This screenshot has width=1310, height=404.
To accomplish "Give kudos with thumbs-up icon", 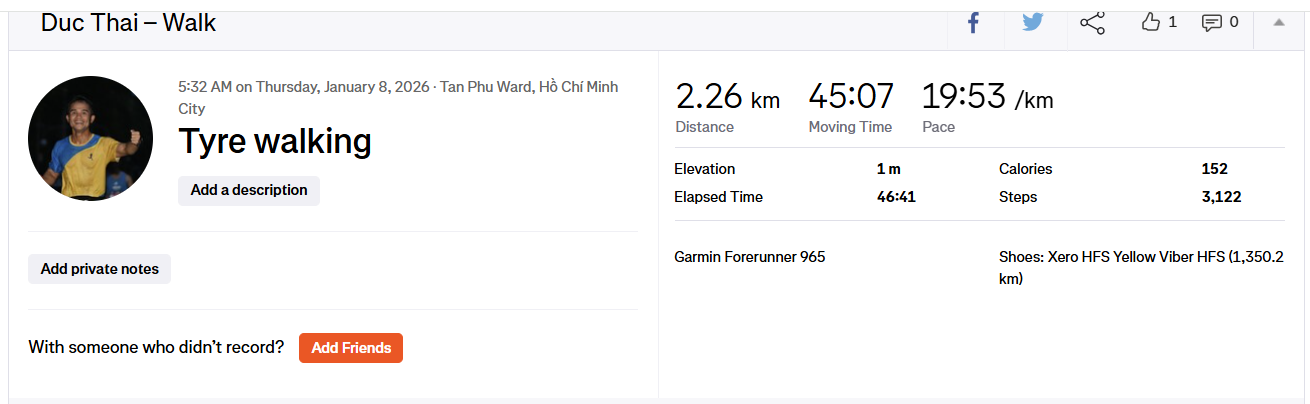I will 1151,22.
